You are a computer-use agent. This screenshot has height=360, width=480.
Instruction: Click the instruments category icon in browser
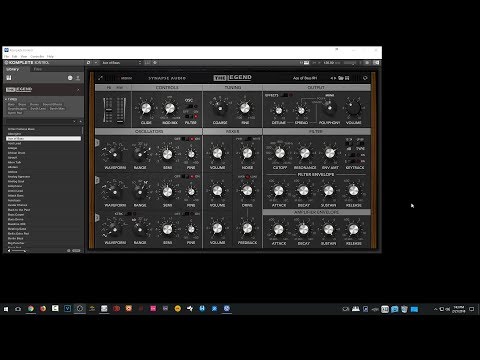(9, 78)
